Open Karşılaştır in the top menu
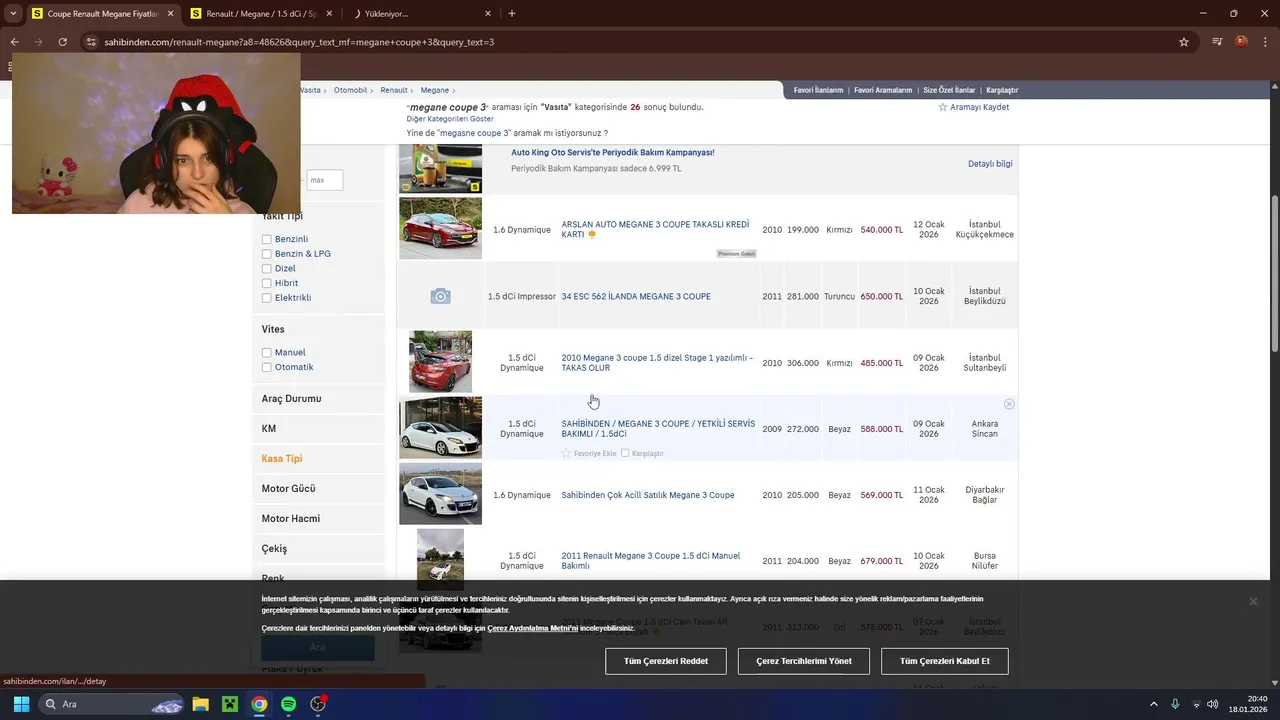This screenshot has width=1280, height=720. point(1002,90)
